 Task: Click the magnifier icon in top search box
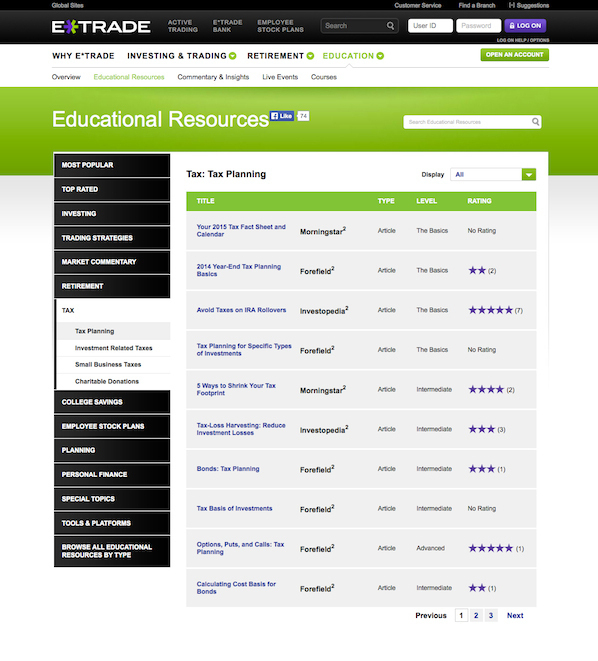(x=391, y=26)
